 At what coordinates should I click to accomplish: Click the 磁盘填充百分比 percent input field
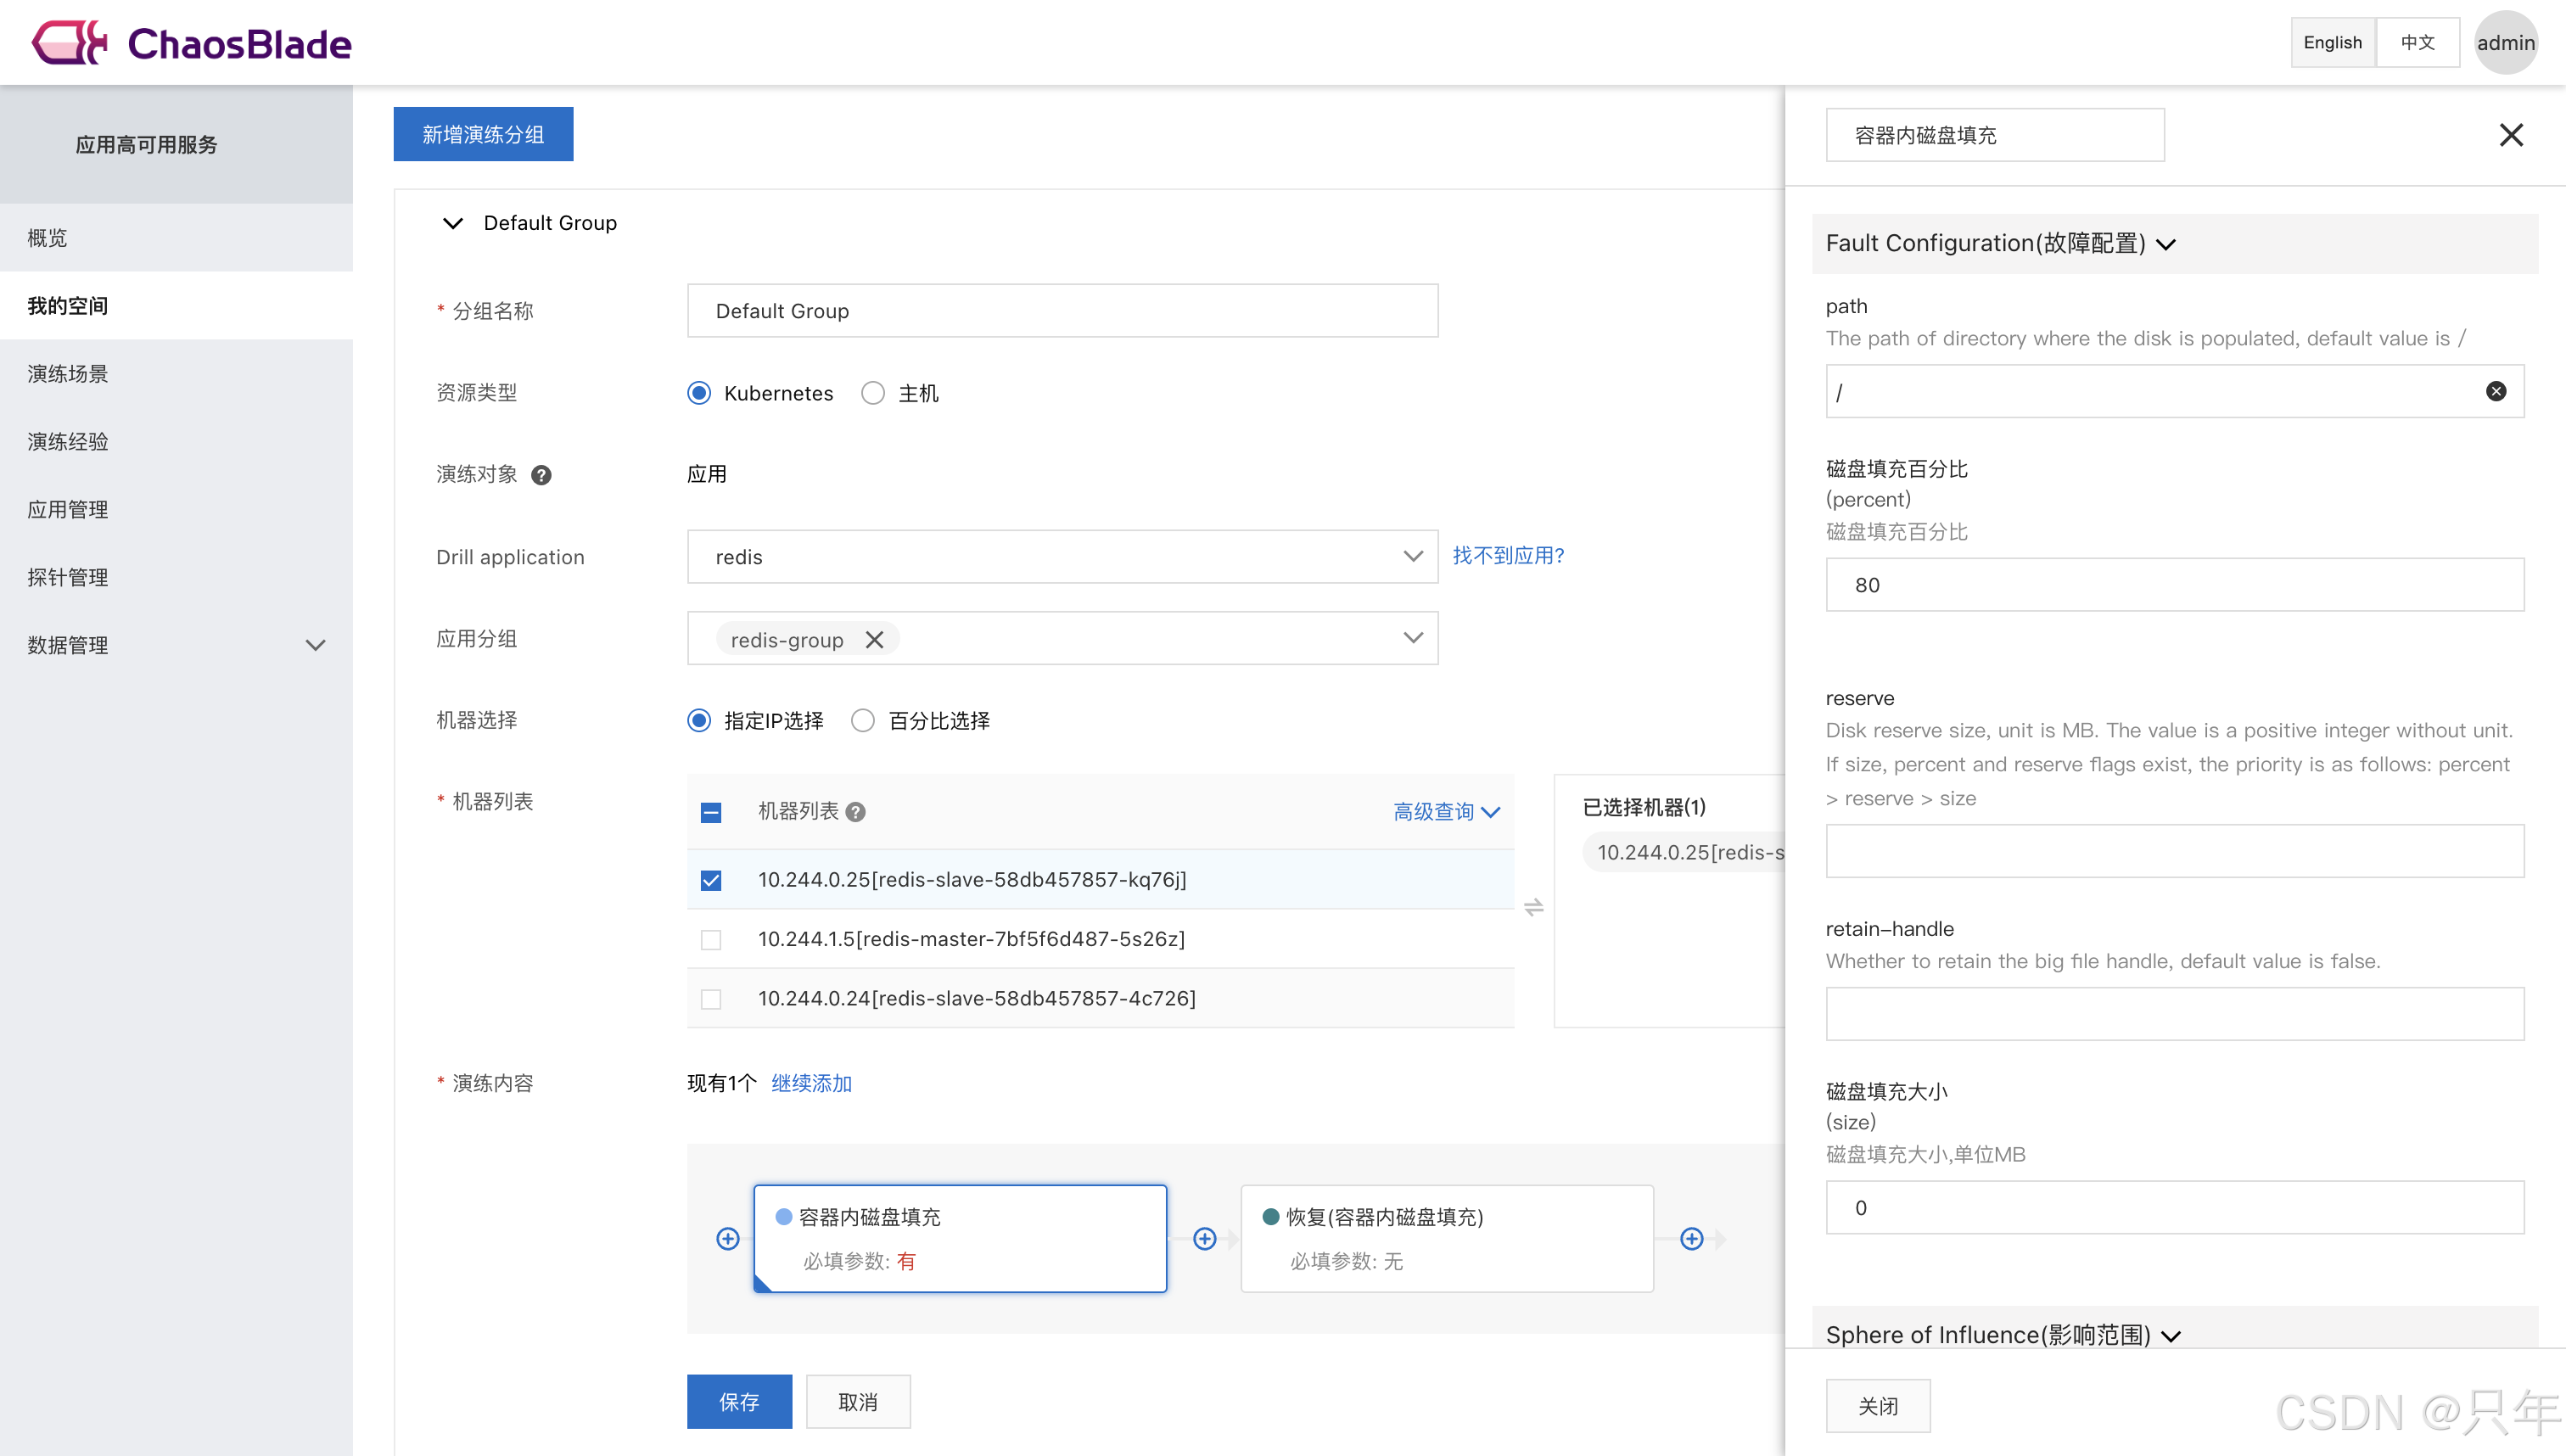pyautogui.click(x=2174, y=585)
